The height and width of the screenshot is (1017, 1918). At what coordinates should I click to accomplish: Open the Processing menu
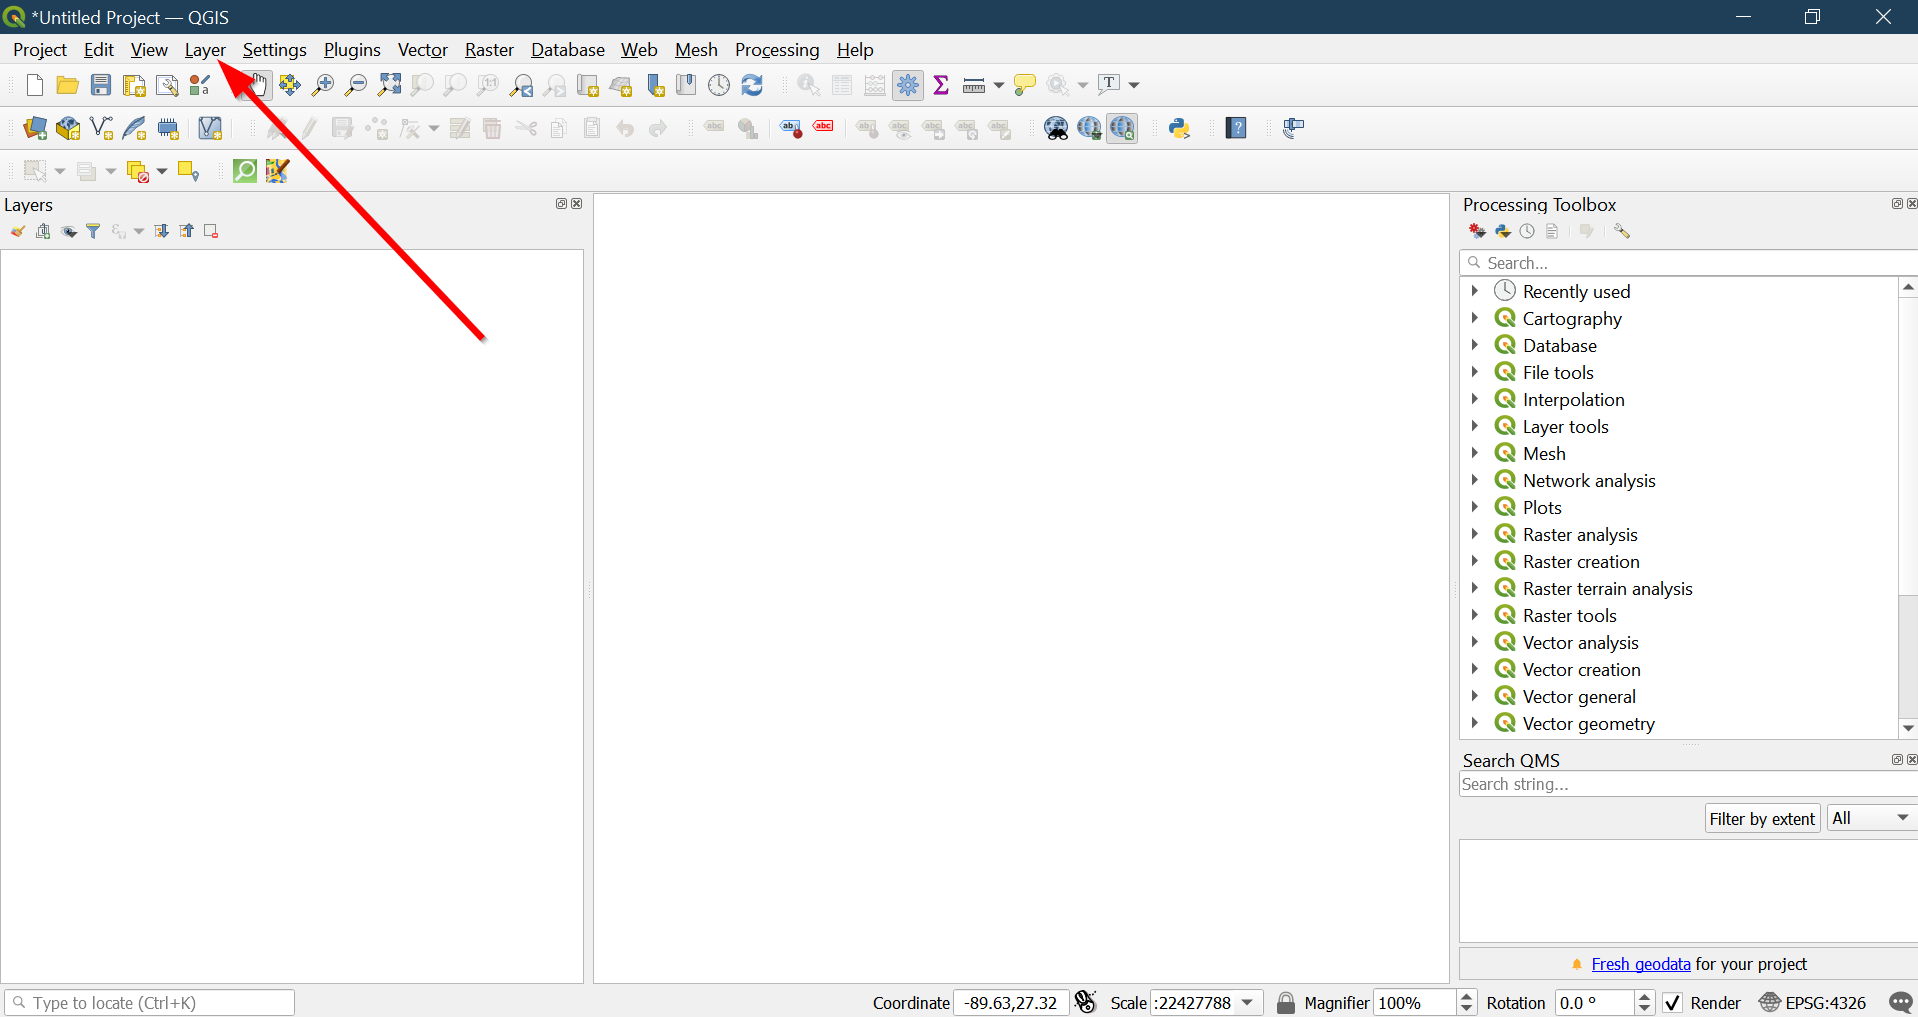point(776,50)
